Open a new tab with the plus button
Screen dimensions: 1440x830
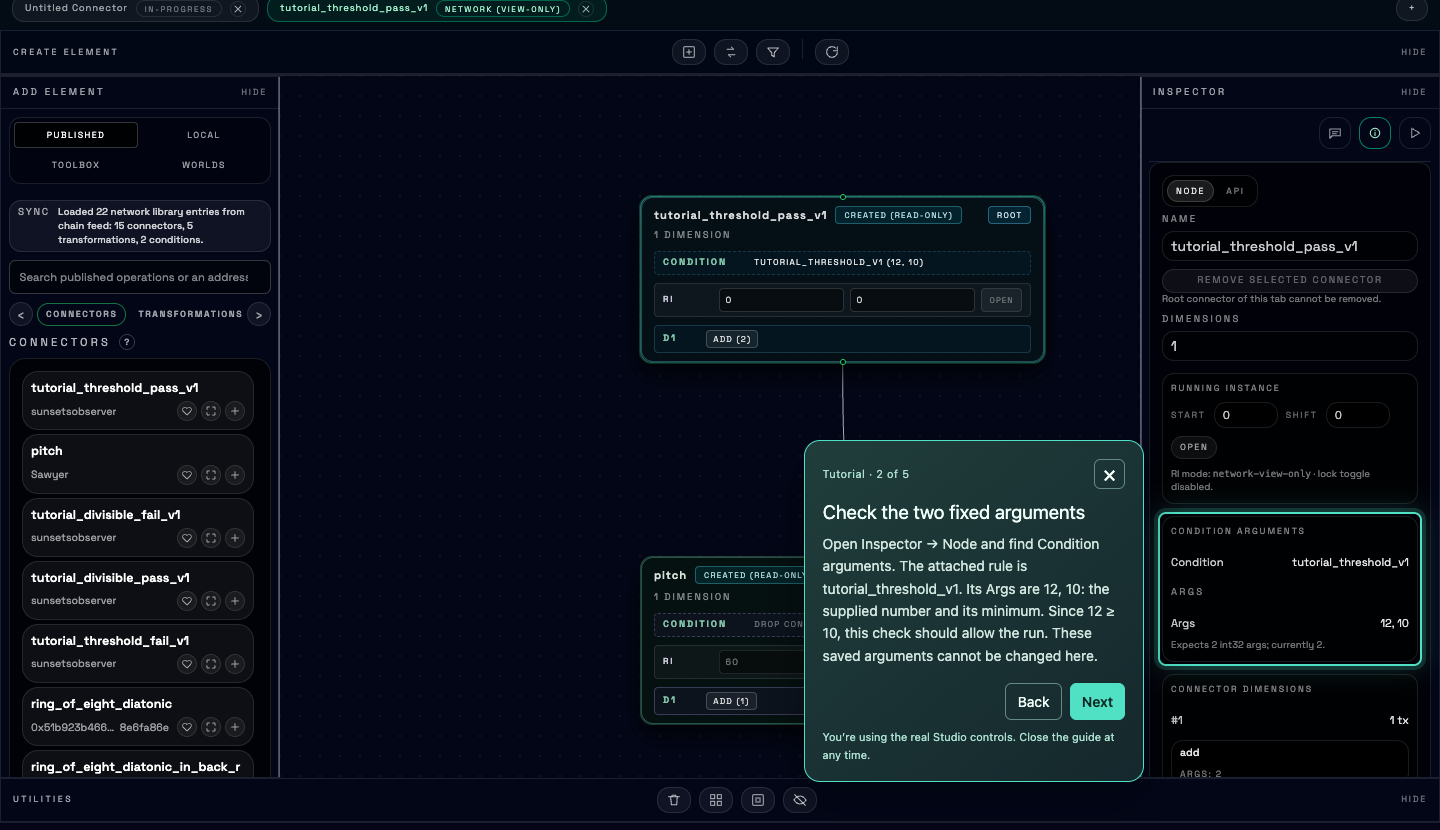1411,8
